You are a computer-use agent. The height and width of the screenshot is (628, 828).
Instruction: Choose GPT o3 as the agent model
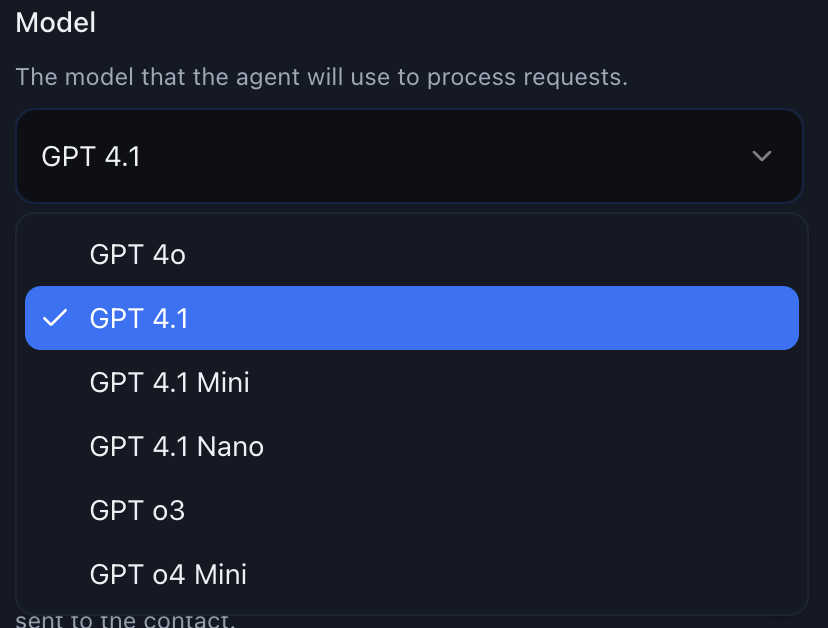[x=137, y=510]
